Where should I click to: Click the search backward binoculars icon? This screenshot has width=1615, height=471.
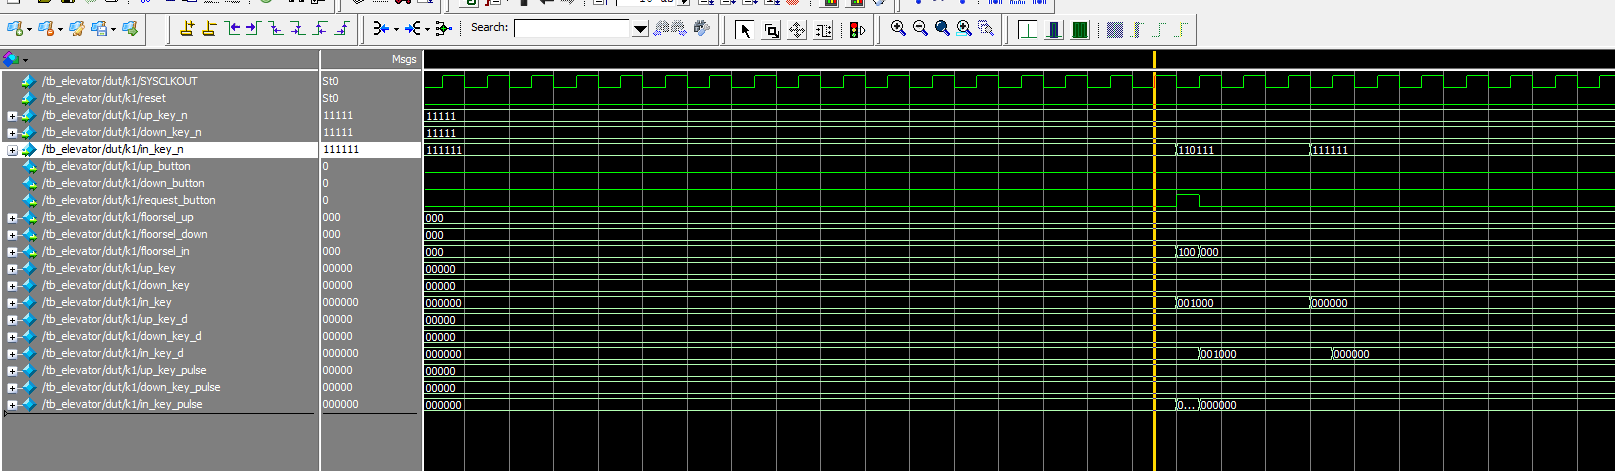click(661, 29)
